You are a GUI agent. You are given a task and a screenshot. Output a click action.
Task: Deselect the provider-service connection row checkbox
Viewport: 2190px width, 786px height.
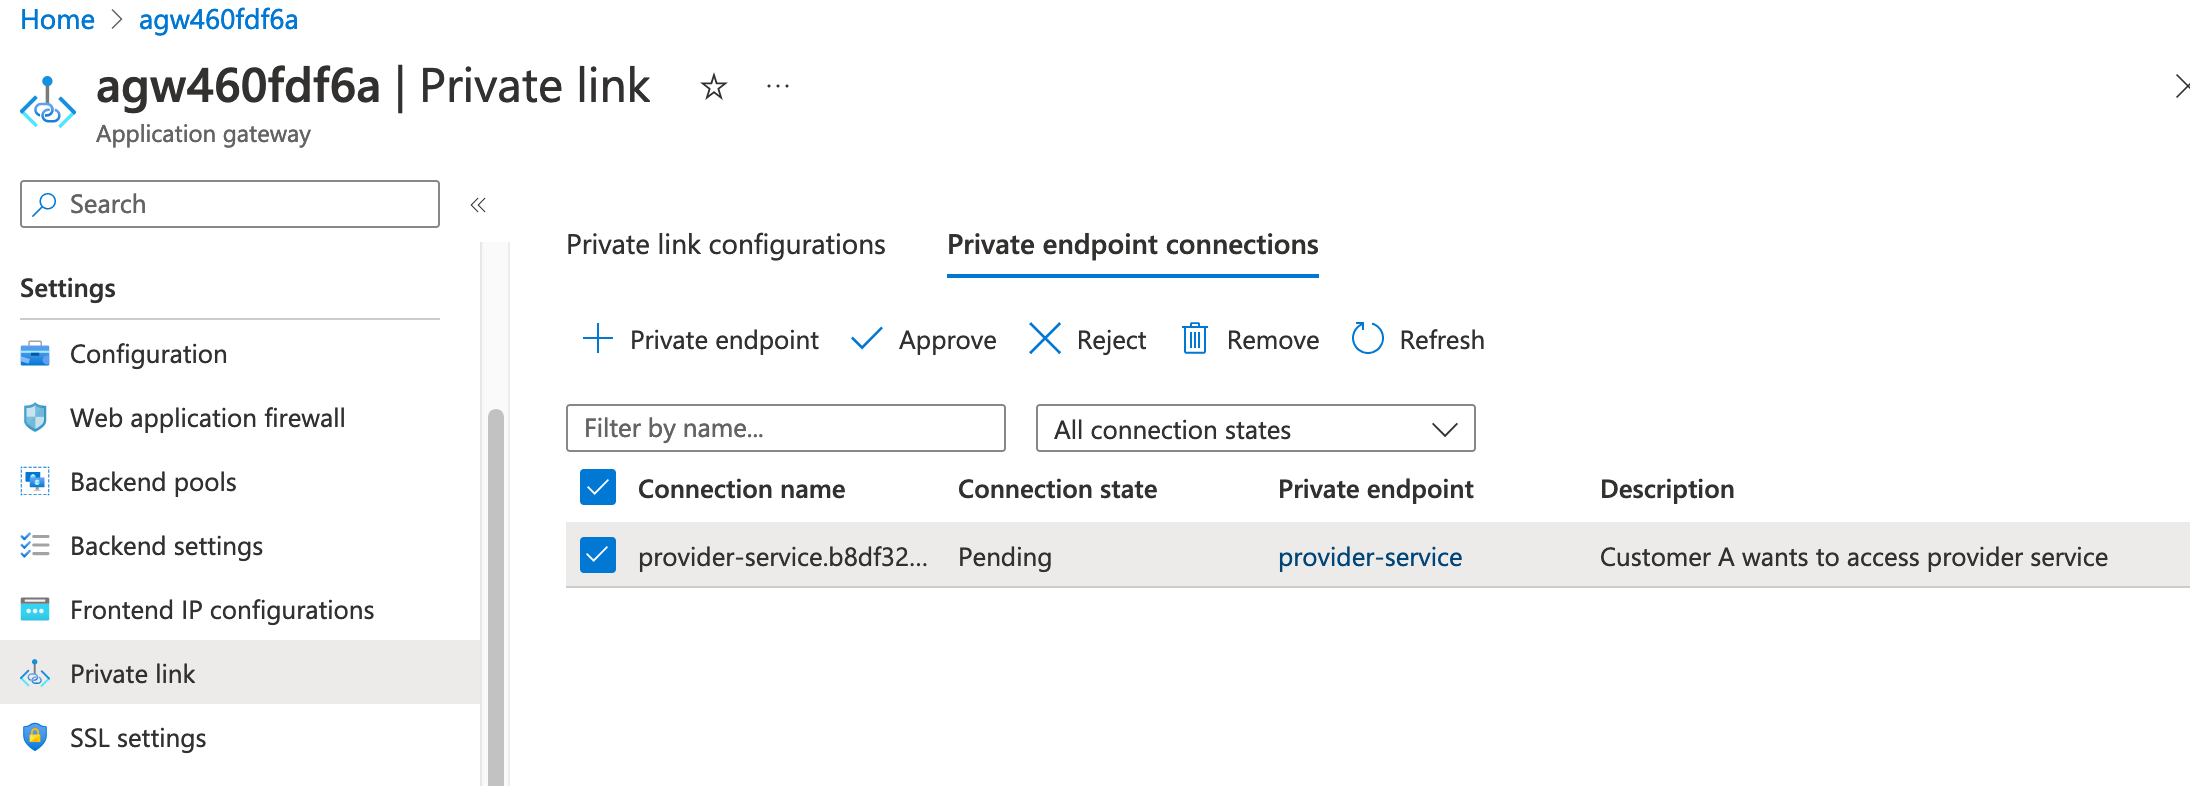click(x=597, y=555)
